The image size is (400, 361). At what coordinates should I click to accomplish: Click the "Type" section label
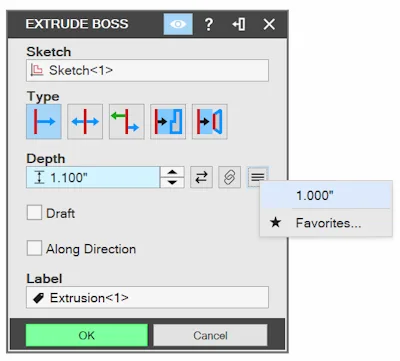click(x=43, y=97)
